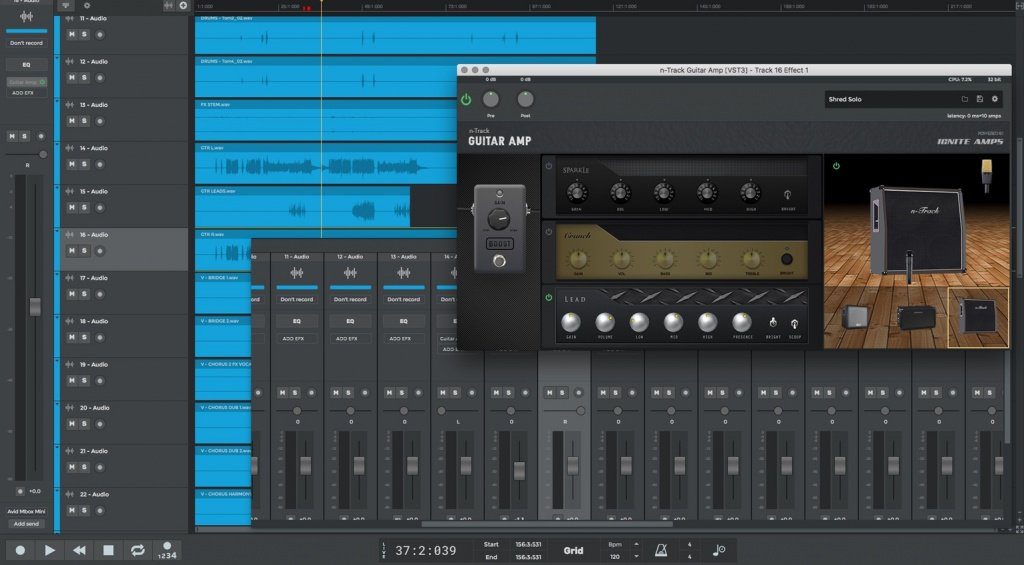The height and width of the screenshot is (565, 1024).
Task: Open Guitar Amp settings gear icon
Action: [x=995, y=99]
